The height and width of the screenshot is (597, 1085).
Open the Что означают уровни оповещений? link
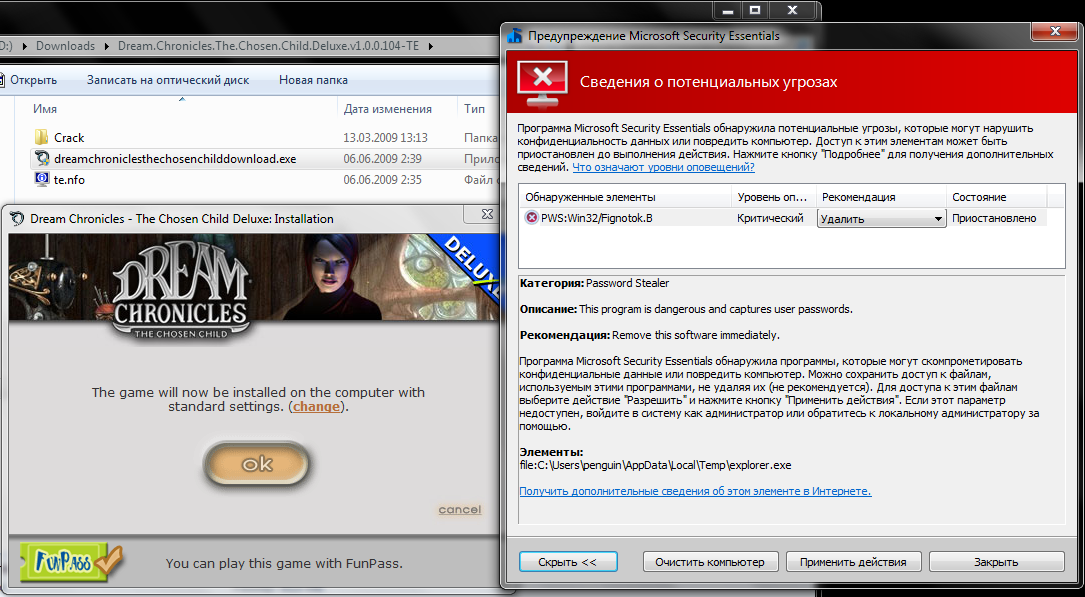pos(663,167)
